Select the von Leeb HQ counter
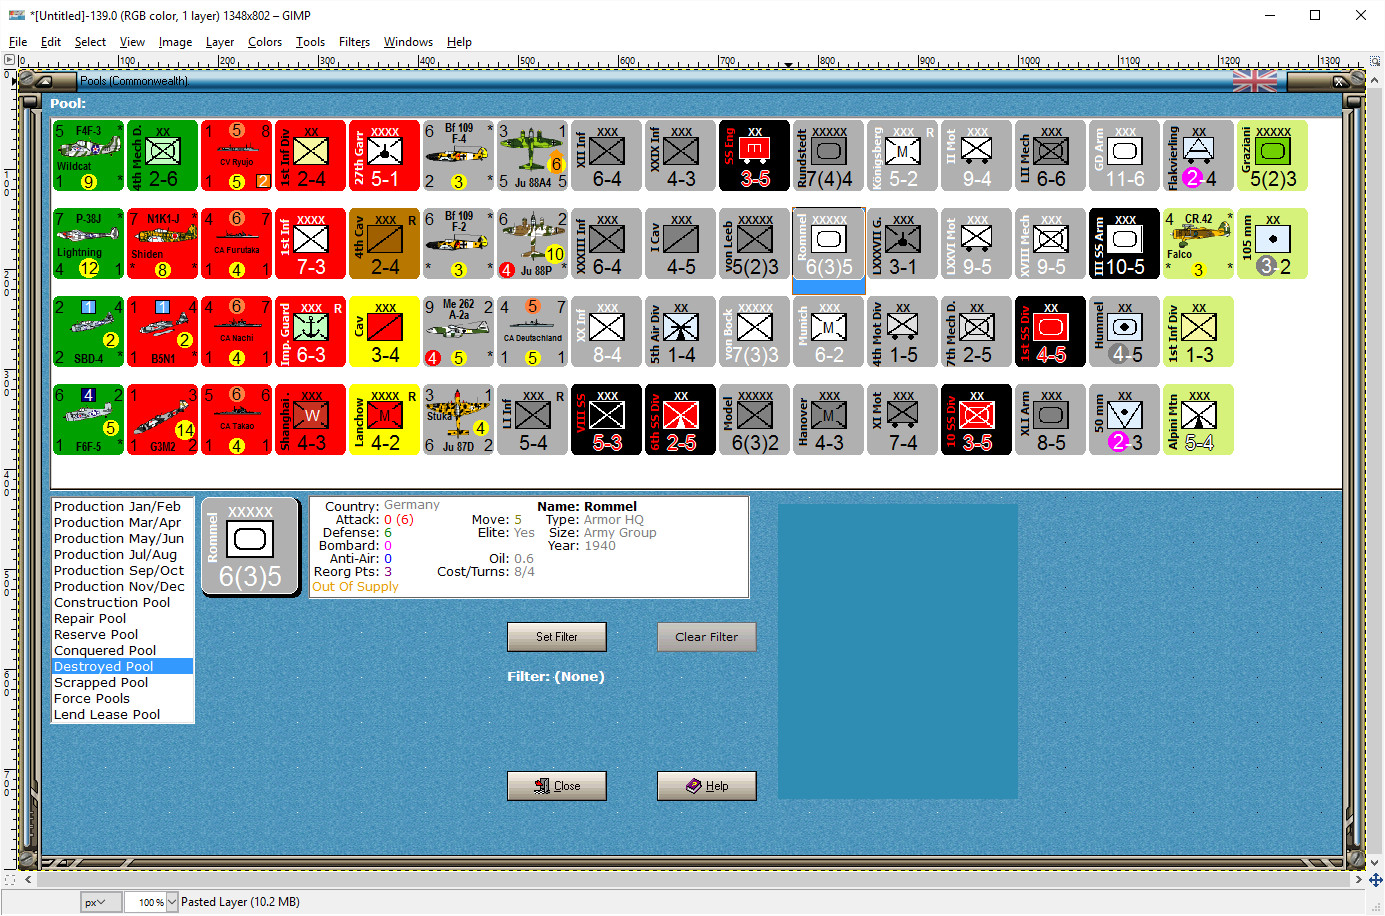 754,244
